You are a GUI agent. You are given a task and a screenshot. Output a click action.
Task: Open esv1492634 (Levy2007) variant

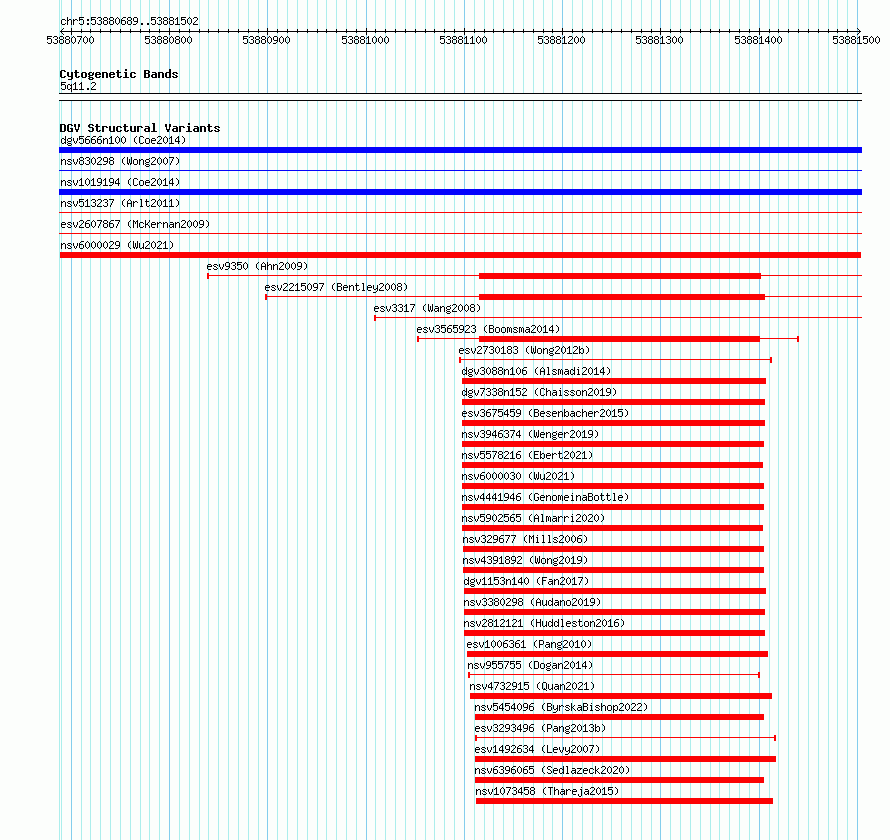pos(537,749)
